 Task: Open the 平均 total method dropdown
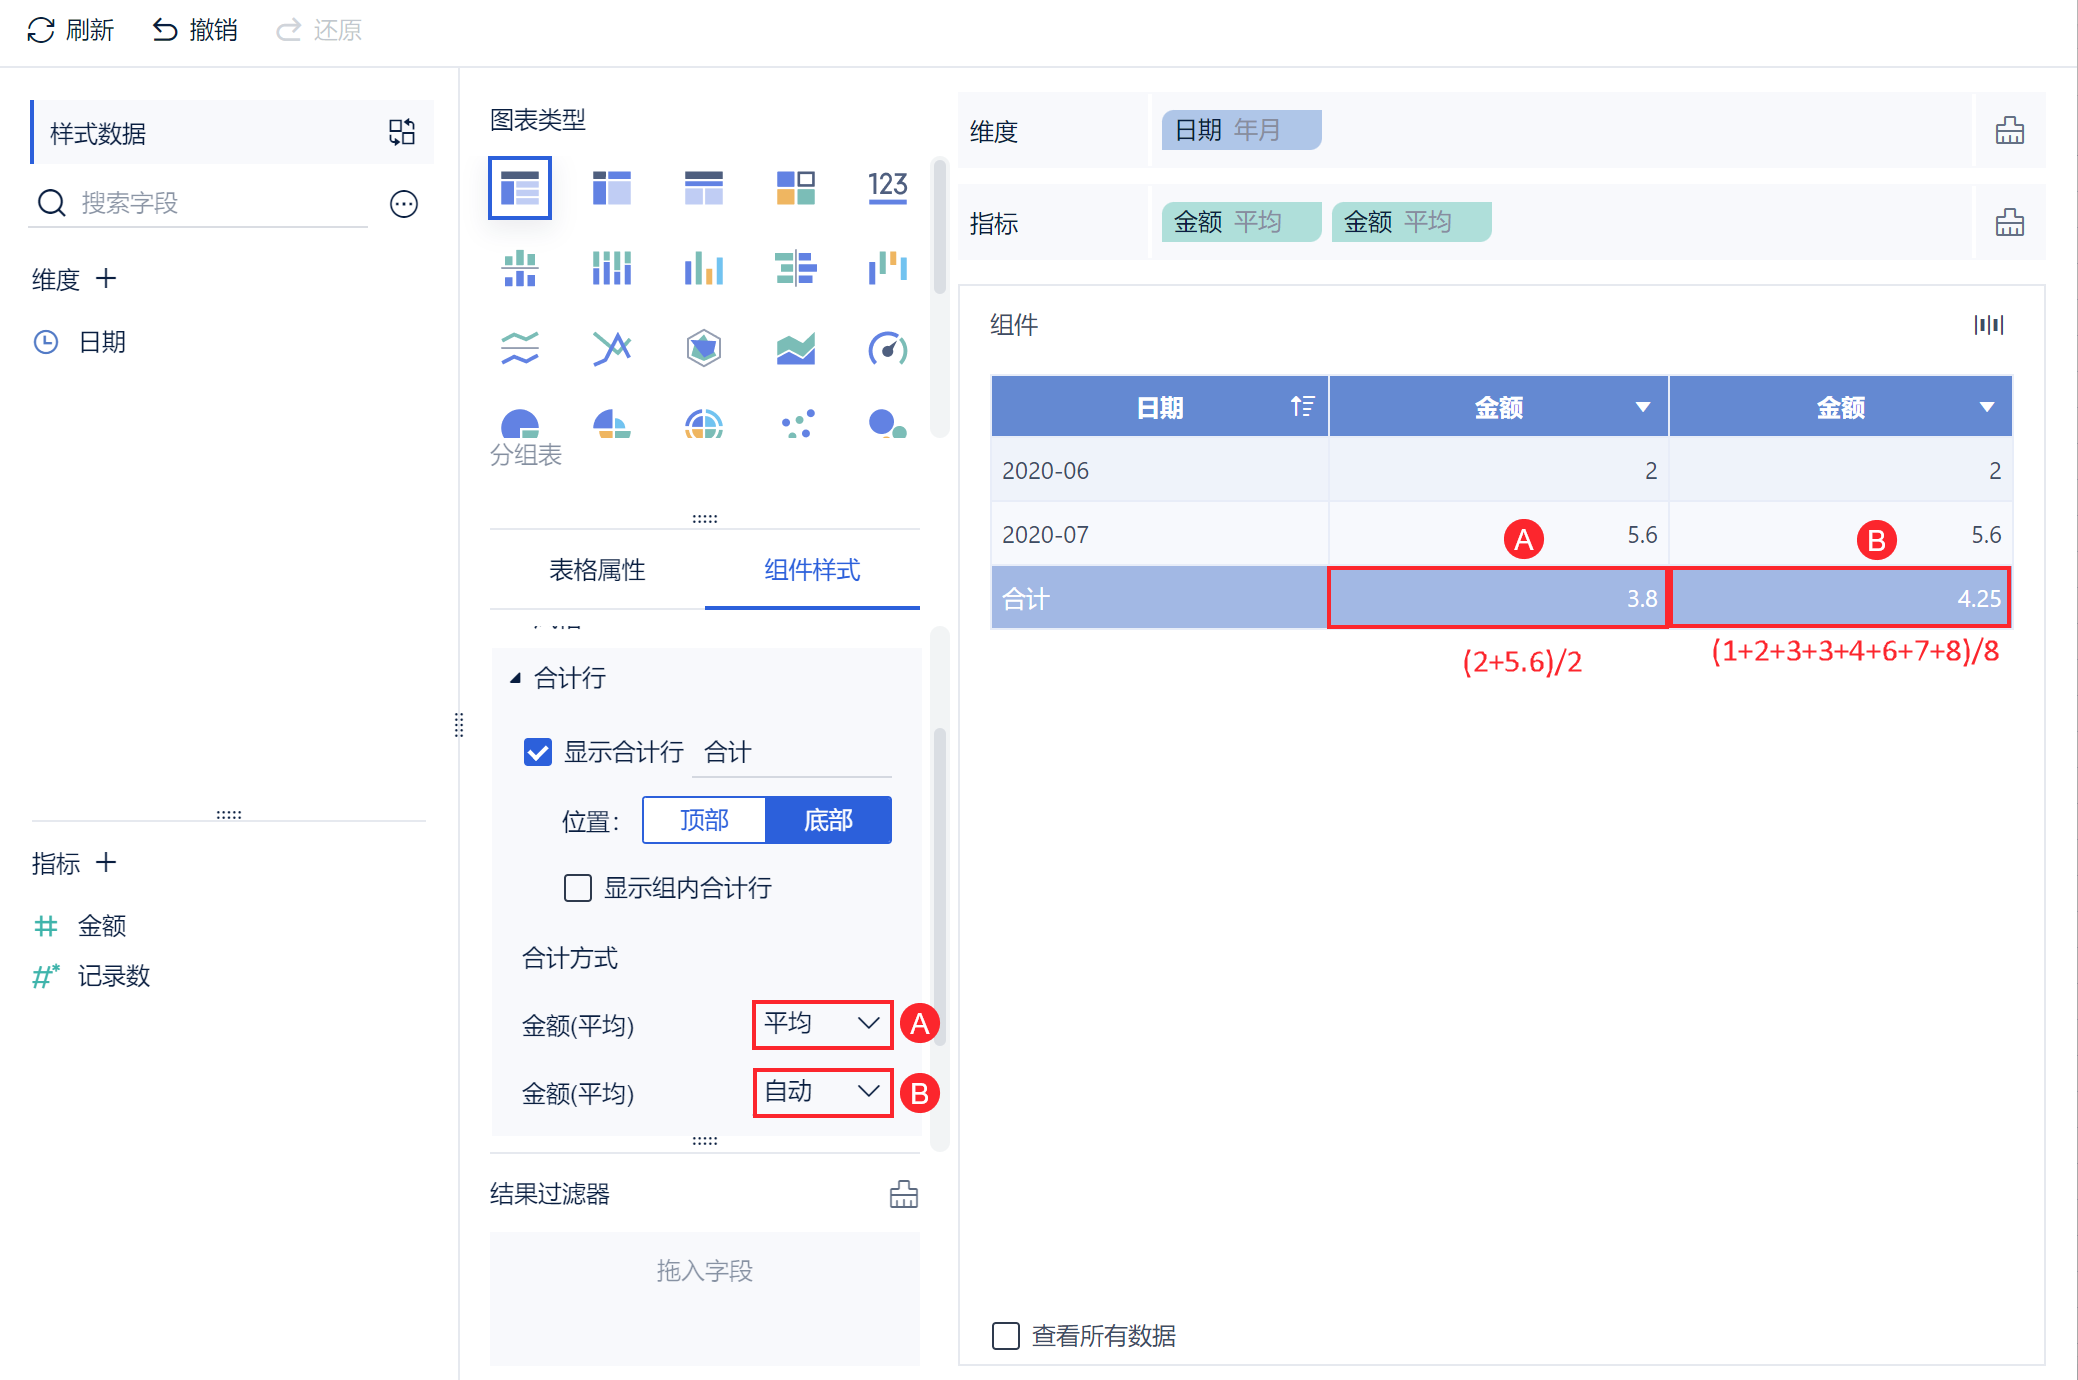point(822,1024)
